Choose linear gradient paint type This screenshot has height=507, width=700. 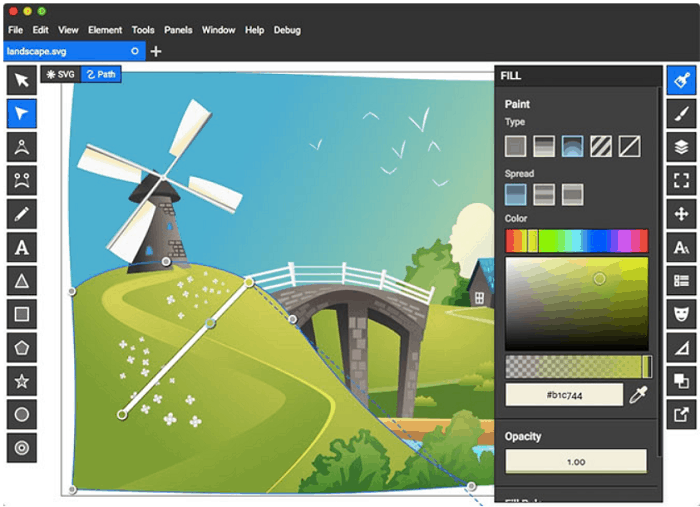point(544,146)
